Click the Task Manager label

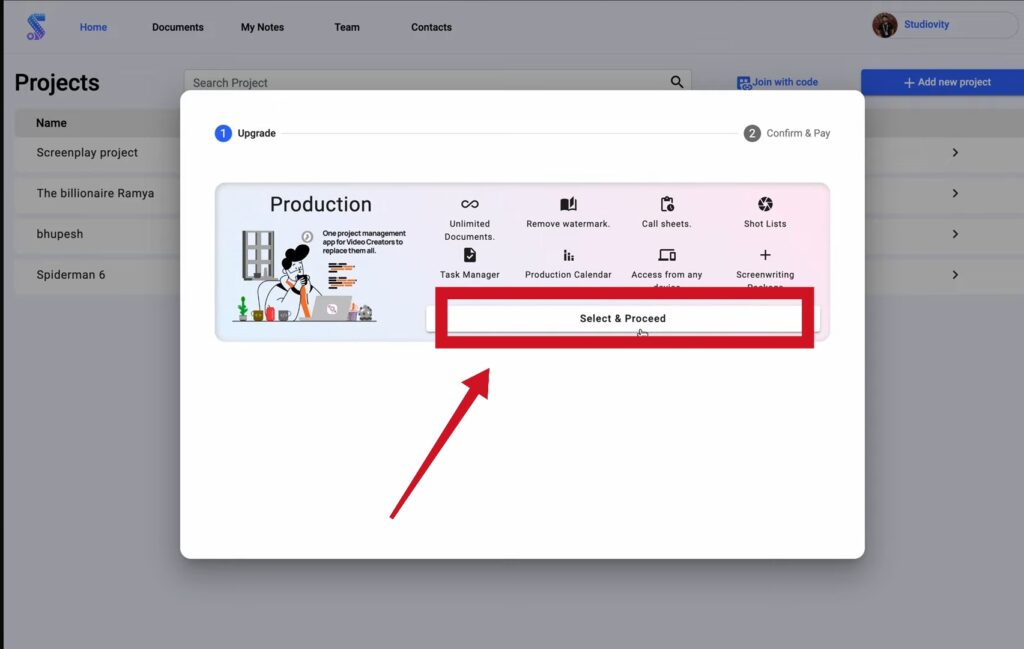[x=470, y=275]
